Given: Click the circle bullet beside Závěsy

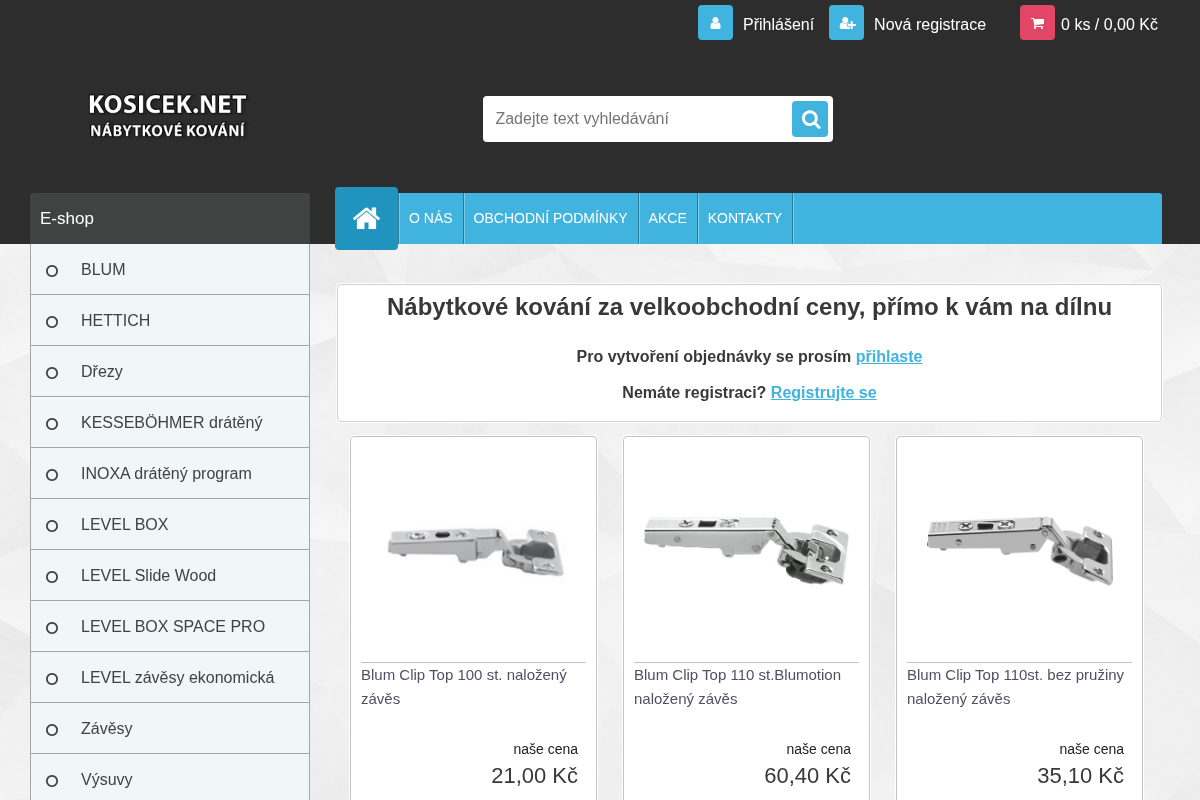Looking at the screenshot, I should coord(52,730).
